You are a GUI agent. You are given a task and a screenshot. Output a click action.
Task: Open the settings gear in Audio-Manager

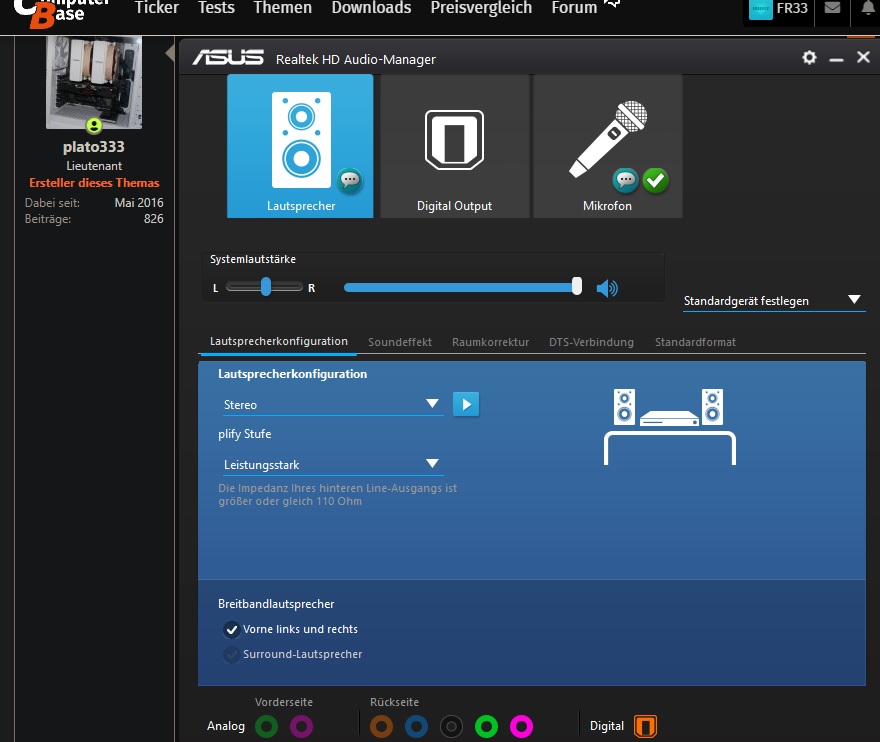click(x=809, y=57)
